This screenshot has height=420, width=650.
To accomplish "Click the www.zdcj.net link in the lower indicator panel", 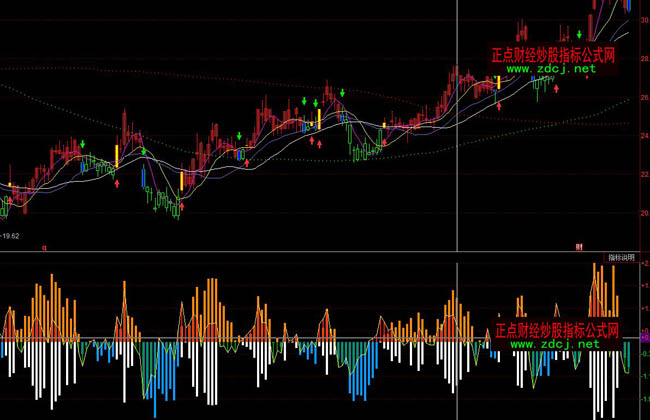I will [x=560, y=343].
